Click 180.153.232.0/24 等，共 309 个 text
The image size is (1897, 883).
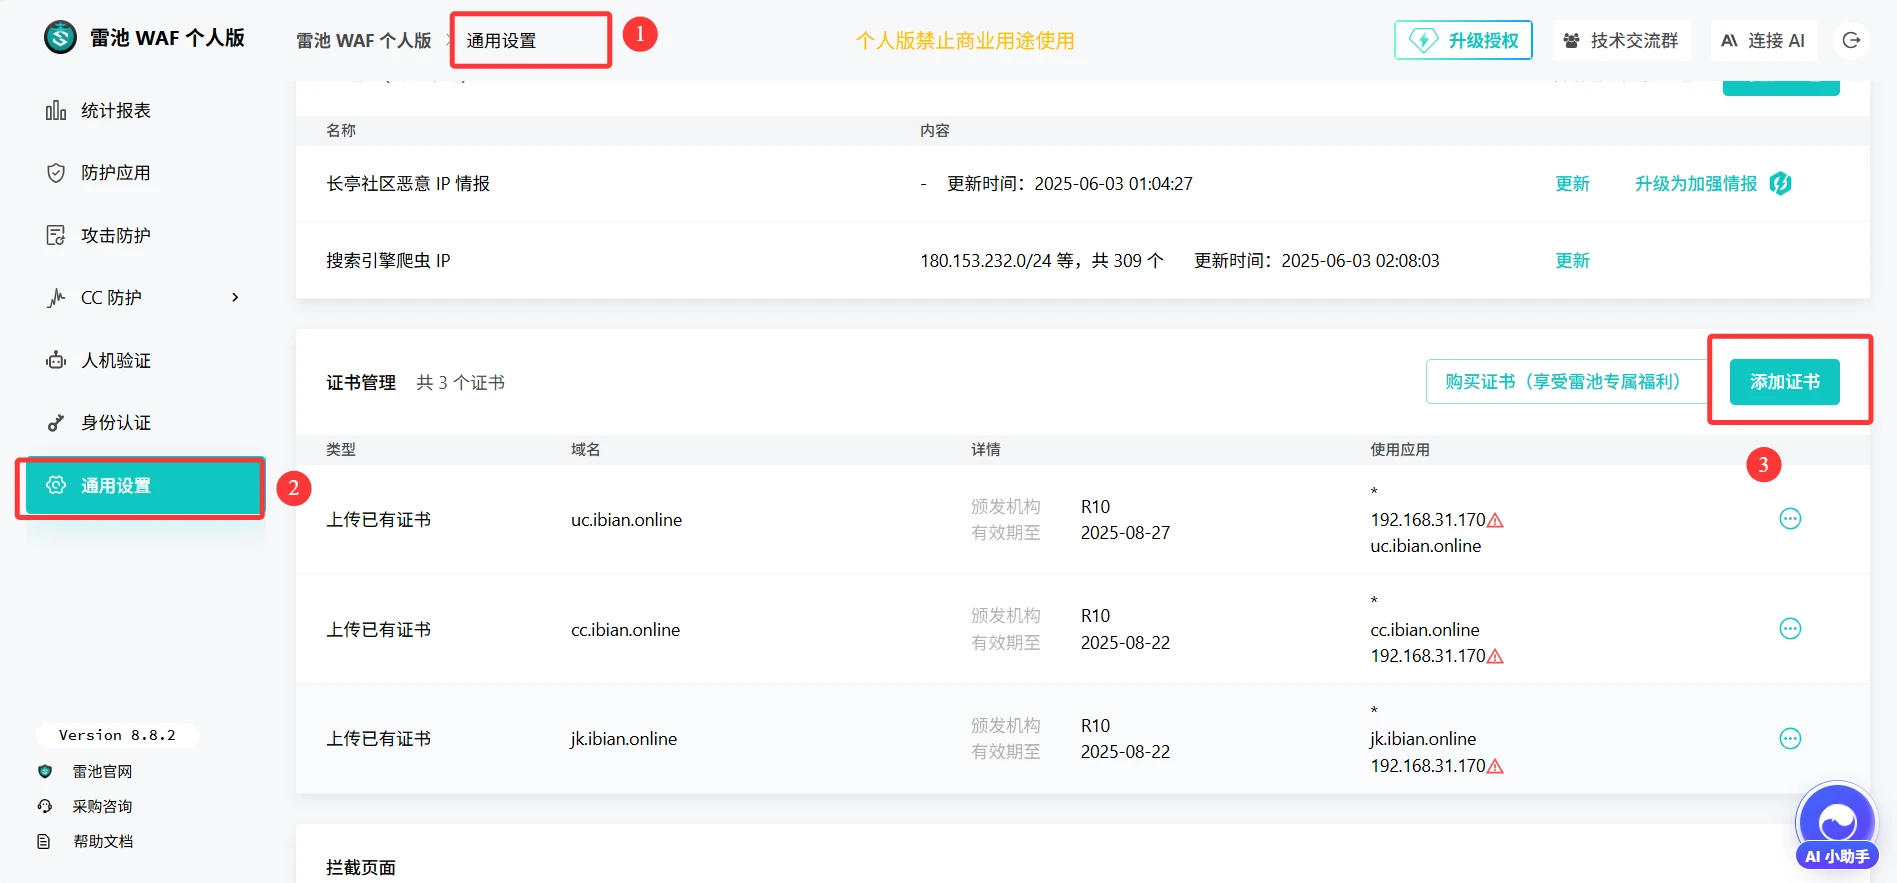[1042, 261]
